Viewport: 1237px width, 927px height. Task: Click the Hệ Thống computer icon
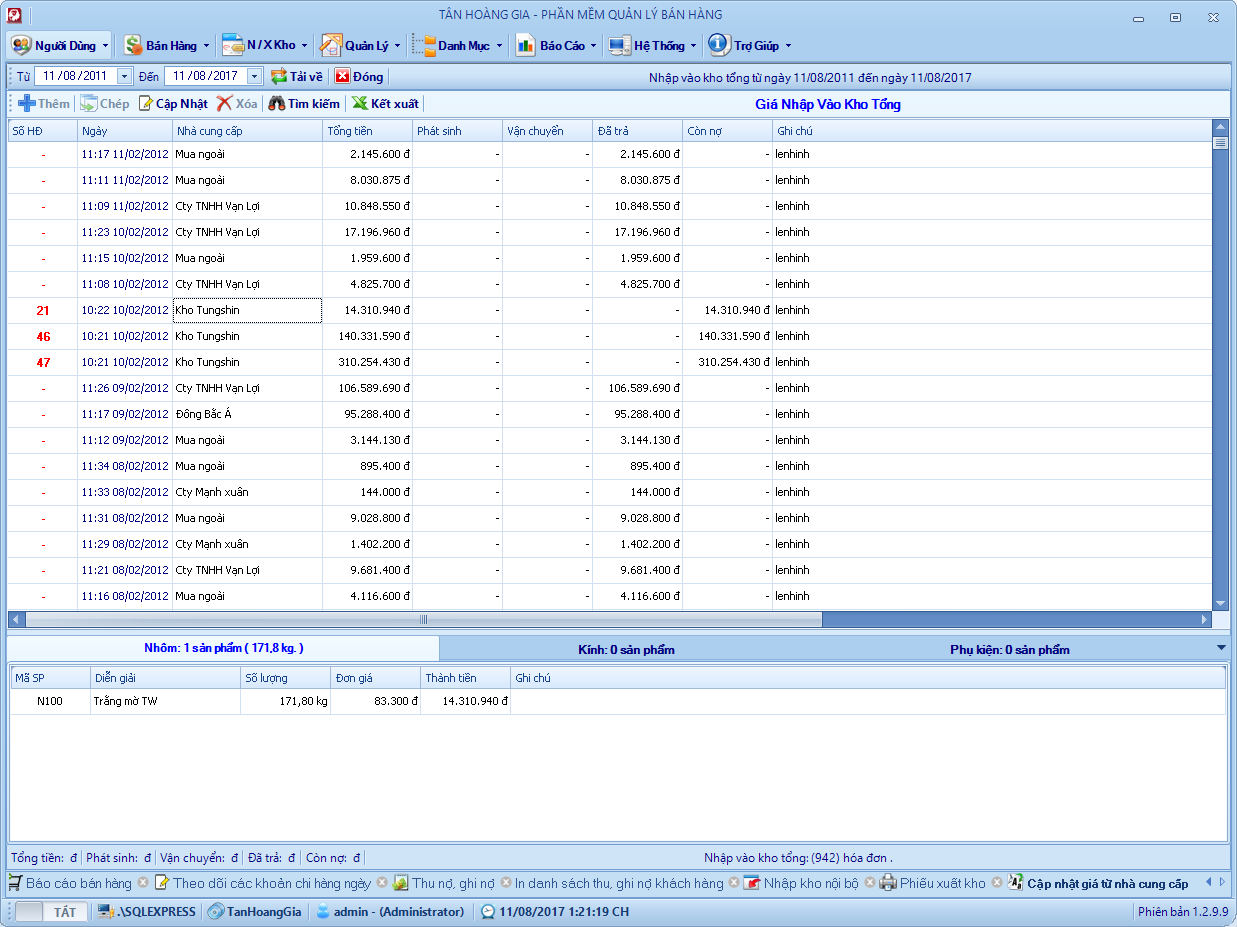pyautogui.click(x=619, y=46)
